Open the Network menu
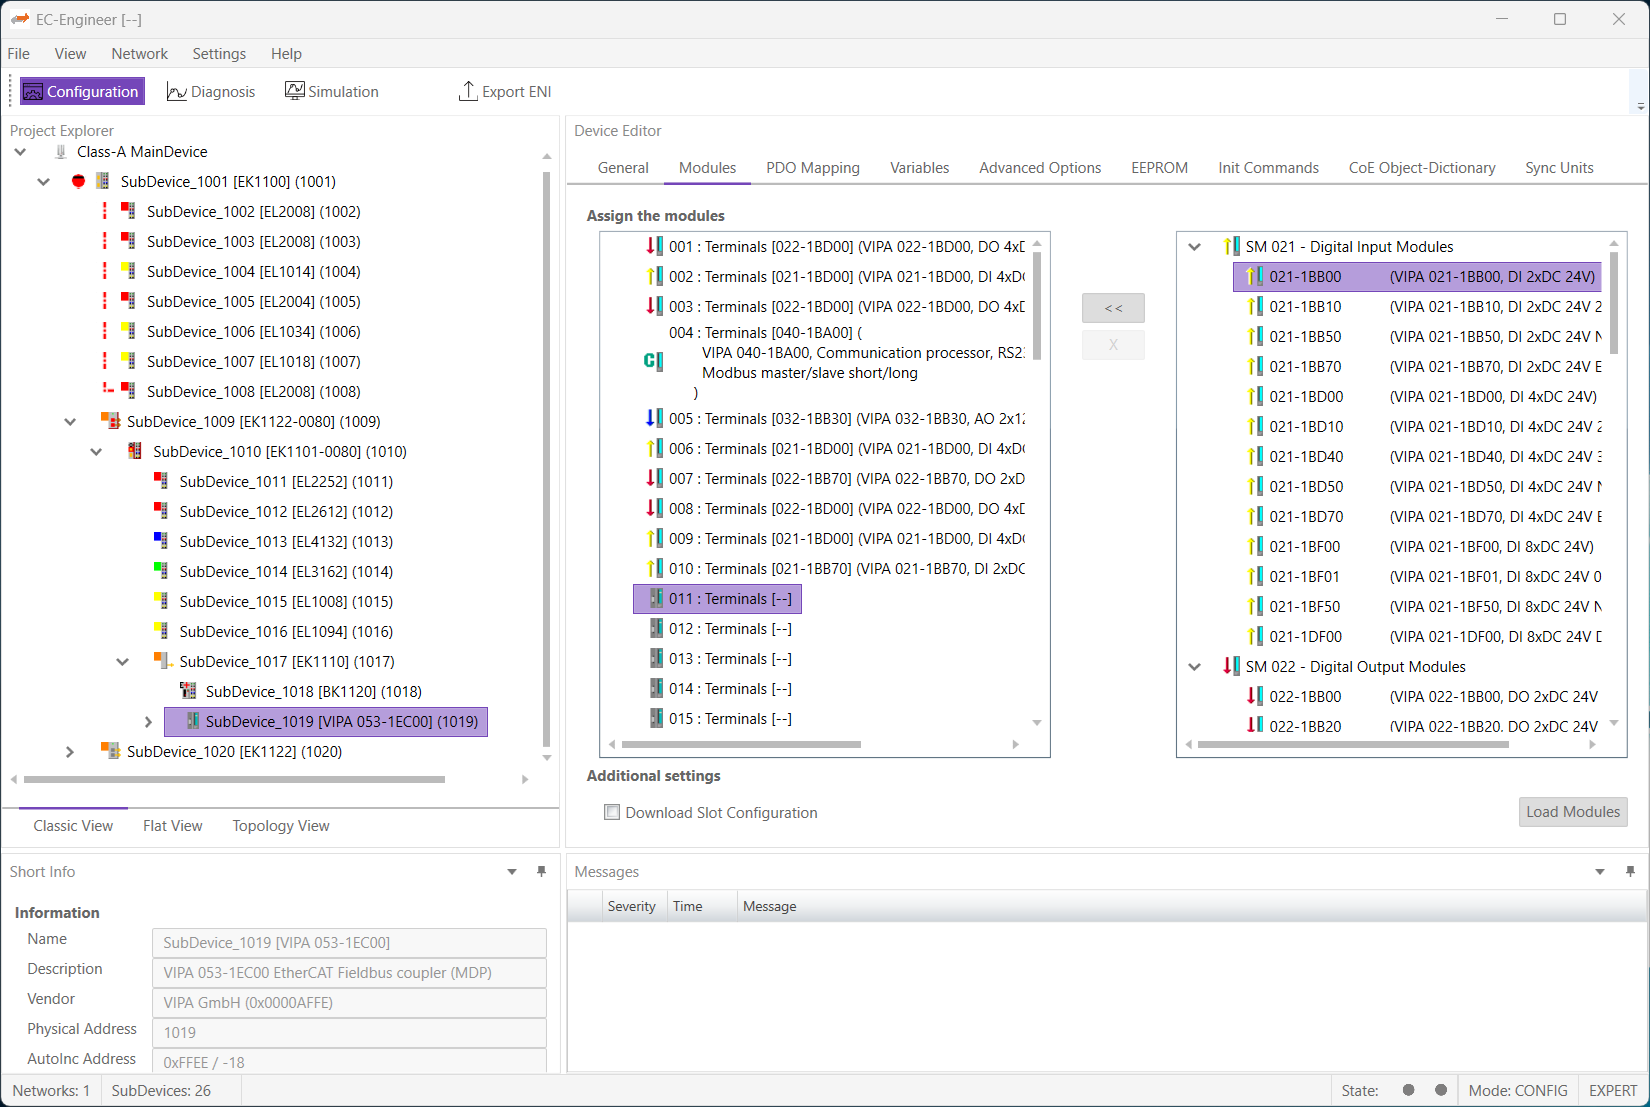Screen dimensions: 1650x1107 tap(139, 53)
